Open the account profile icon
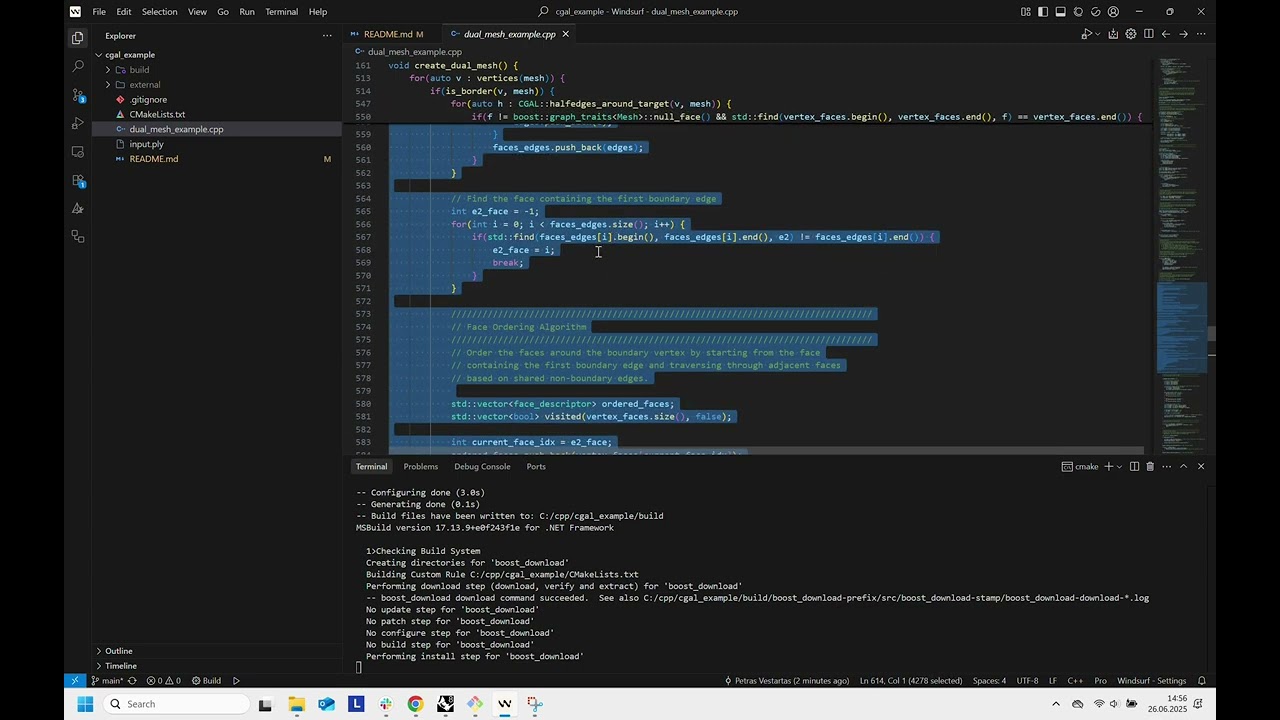1280x720 pixels. 1113,12
